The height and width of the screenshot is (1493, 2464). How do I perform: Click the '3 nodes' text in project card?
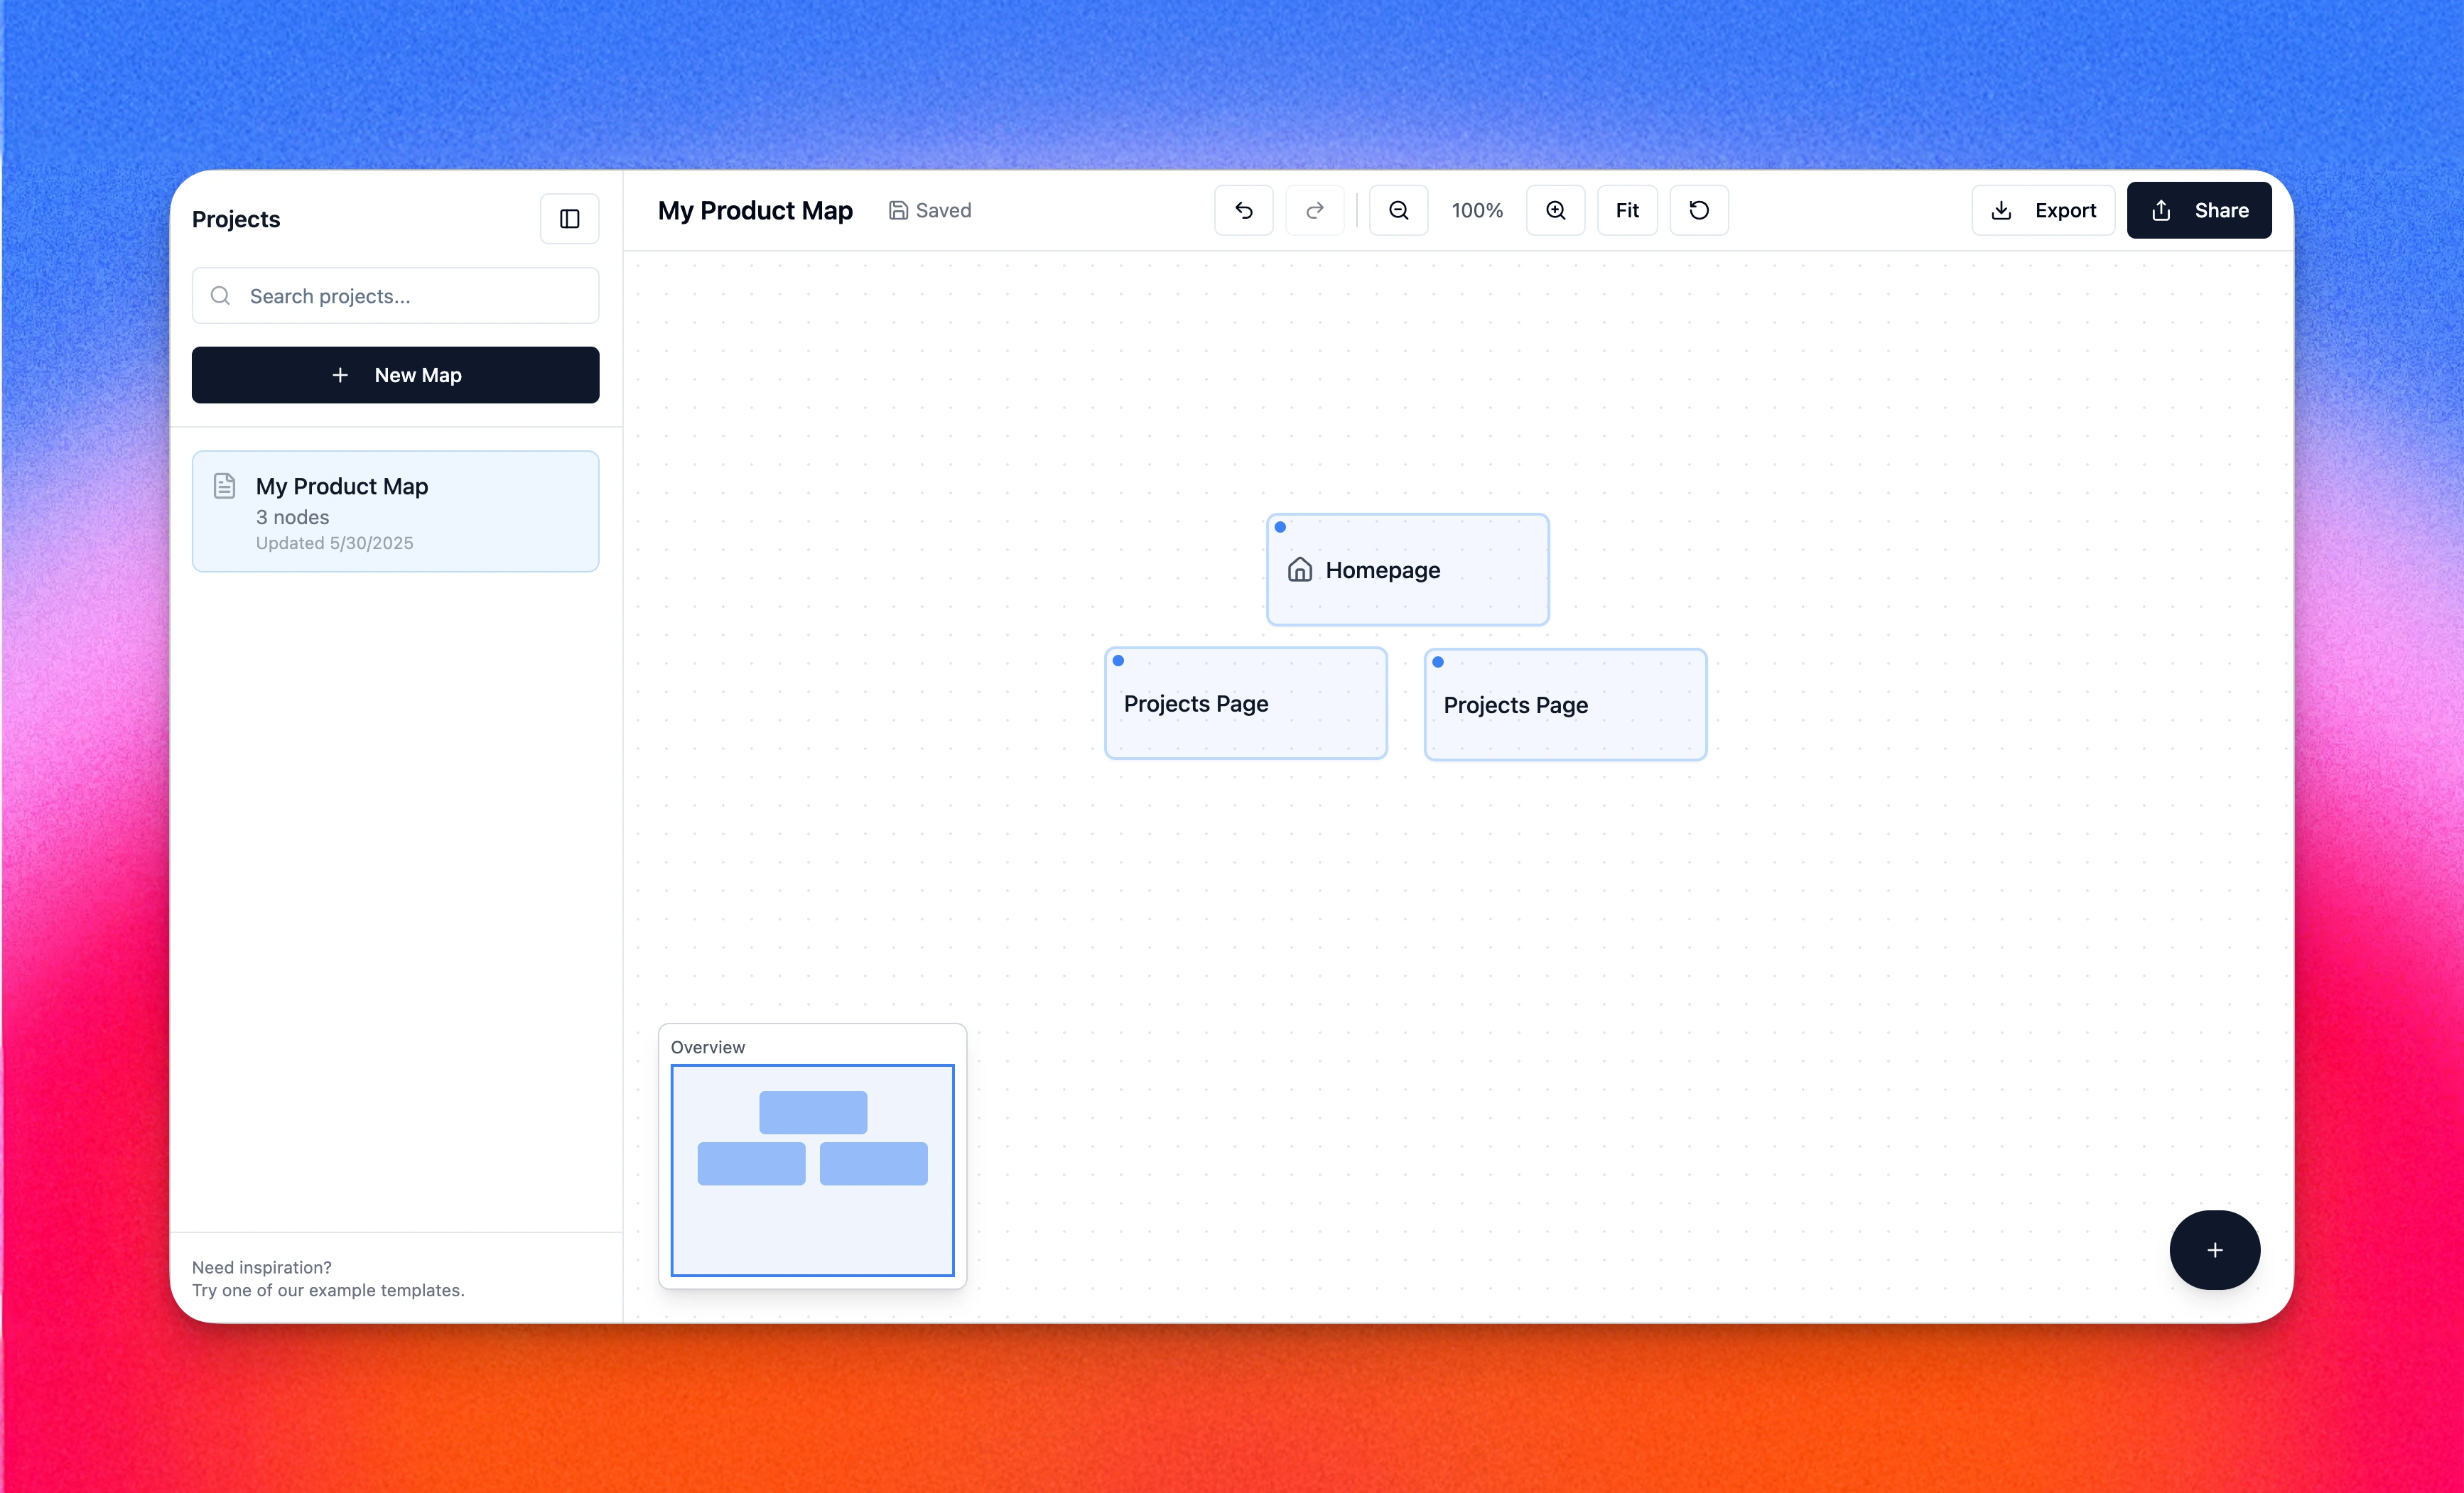(x=292, y=517)
